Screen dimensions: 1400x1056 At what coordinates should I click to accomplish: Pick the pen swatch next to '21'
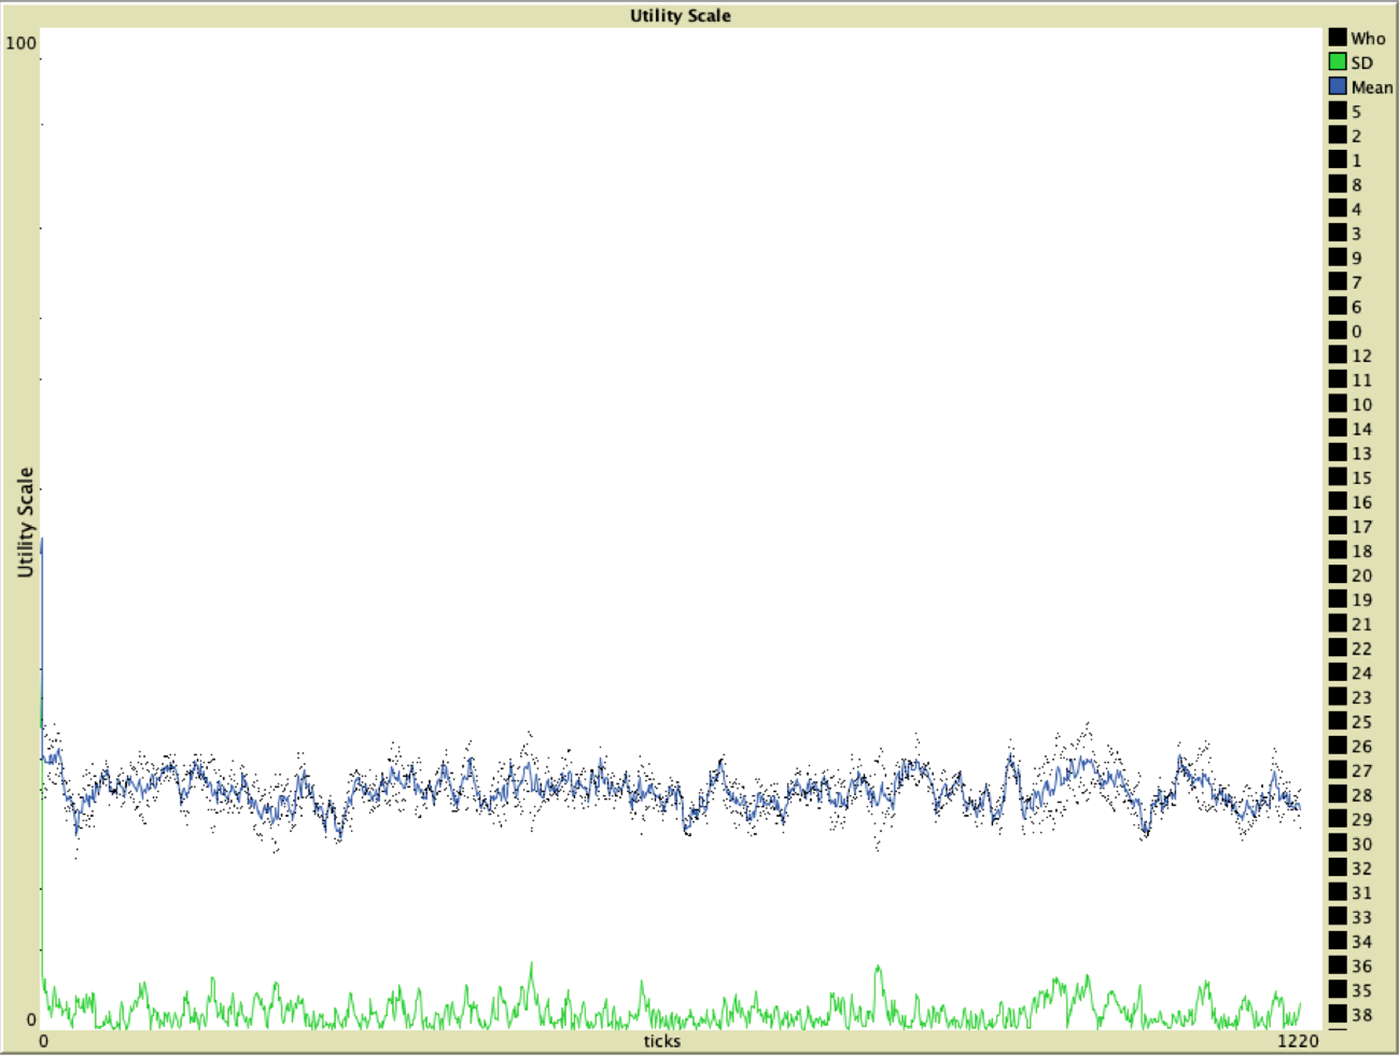[x=1337, y=624]
